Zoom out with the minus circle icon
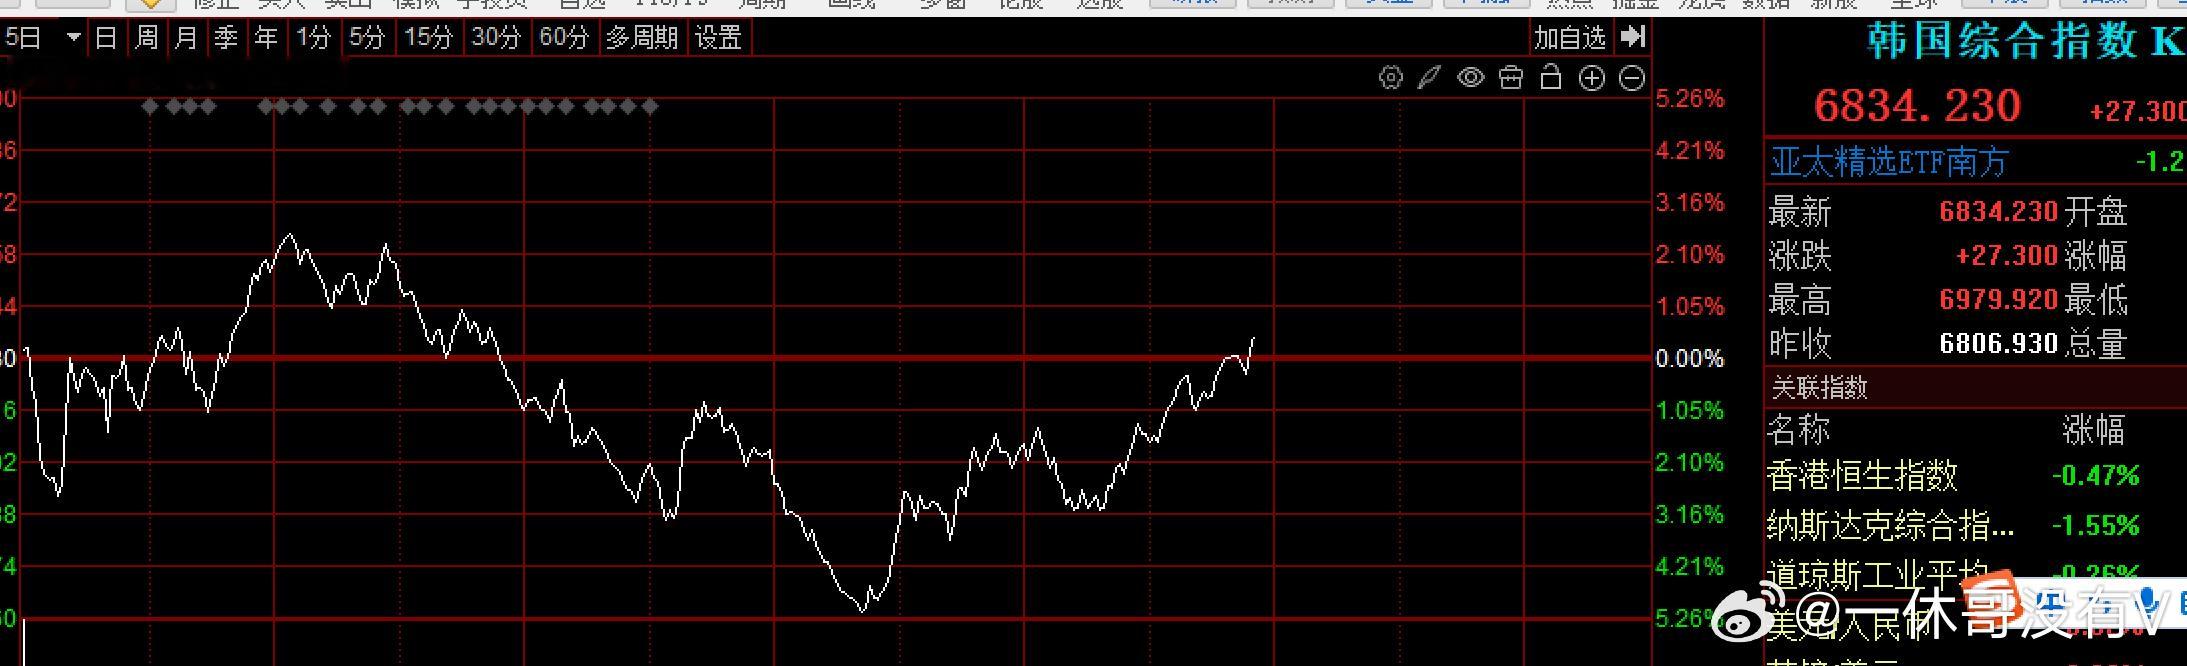Image resolution: width=2187 pixels, height=666 pixels. click(x=1631, y=78)
